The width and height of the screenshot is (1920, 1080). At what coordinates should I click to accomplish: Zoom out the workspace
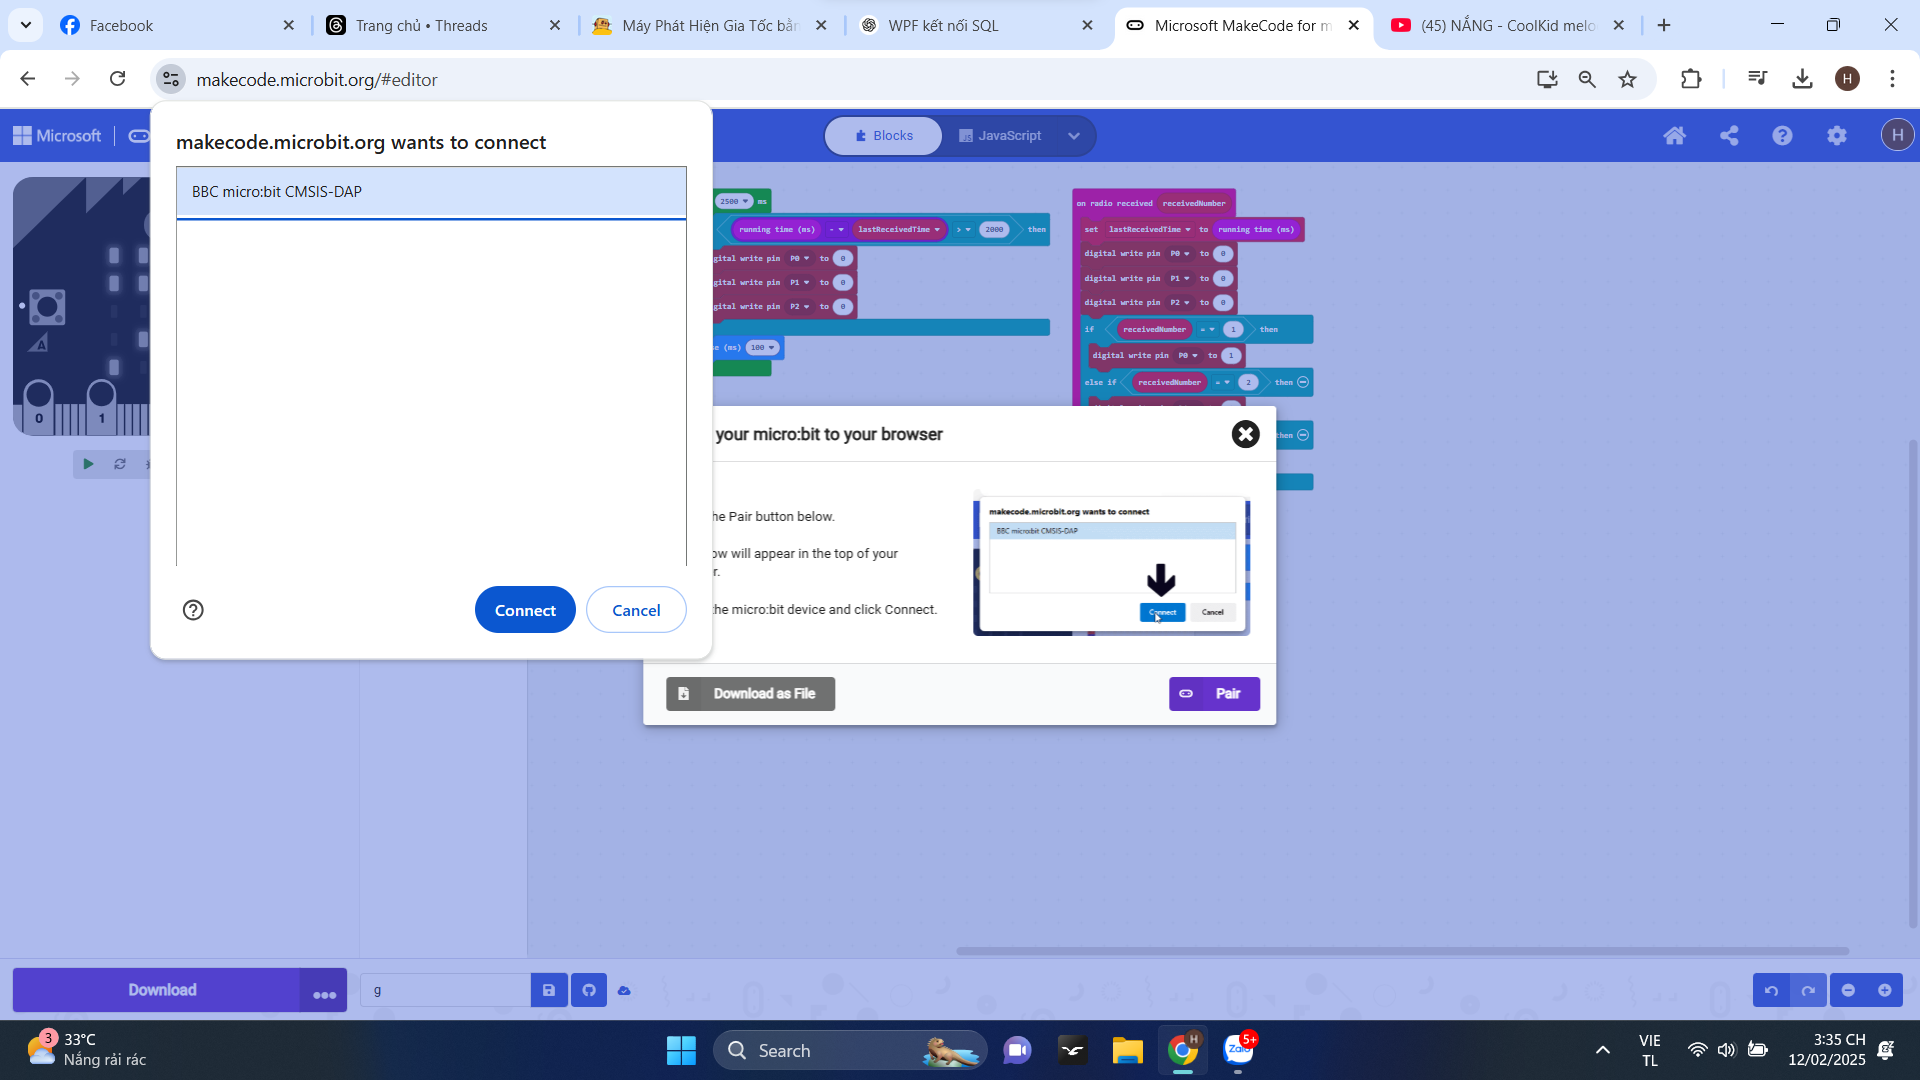coord(1848,990)
